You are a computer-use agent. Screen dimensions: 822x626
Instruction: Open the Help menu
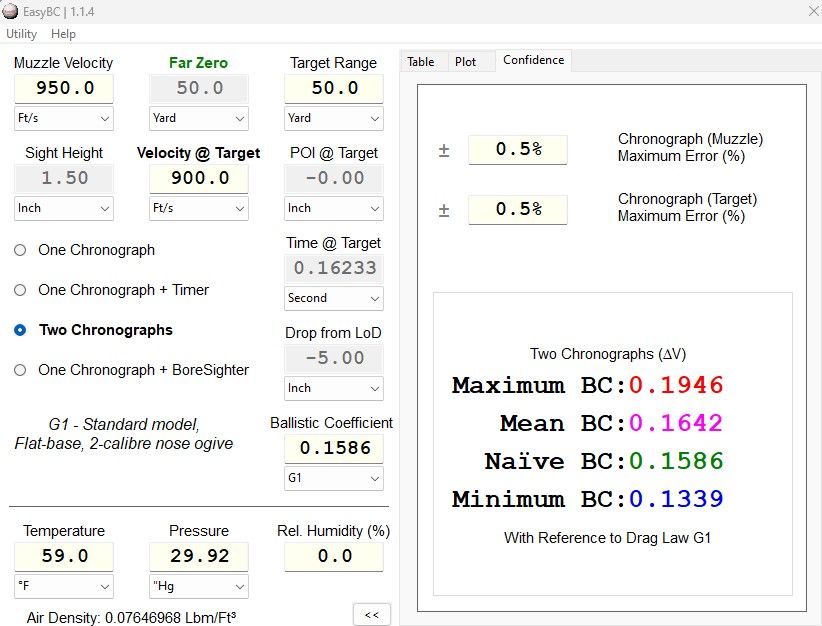click(63, 34)
